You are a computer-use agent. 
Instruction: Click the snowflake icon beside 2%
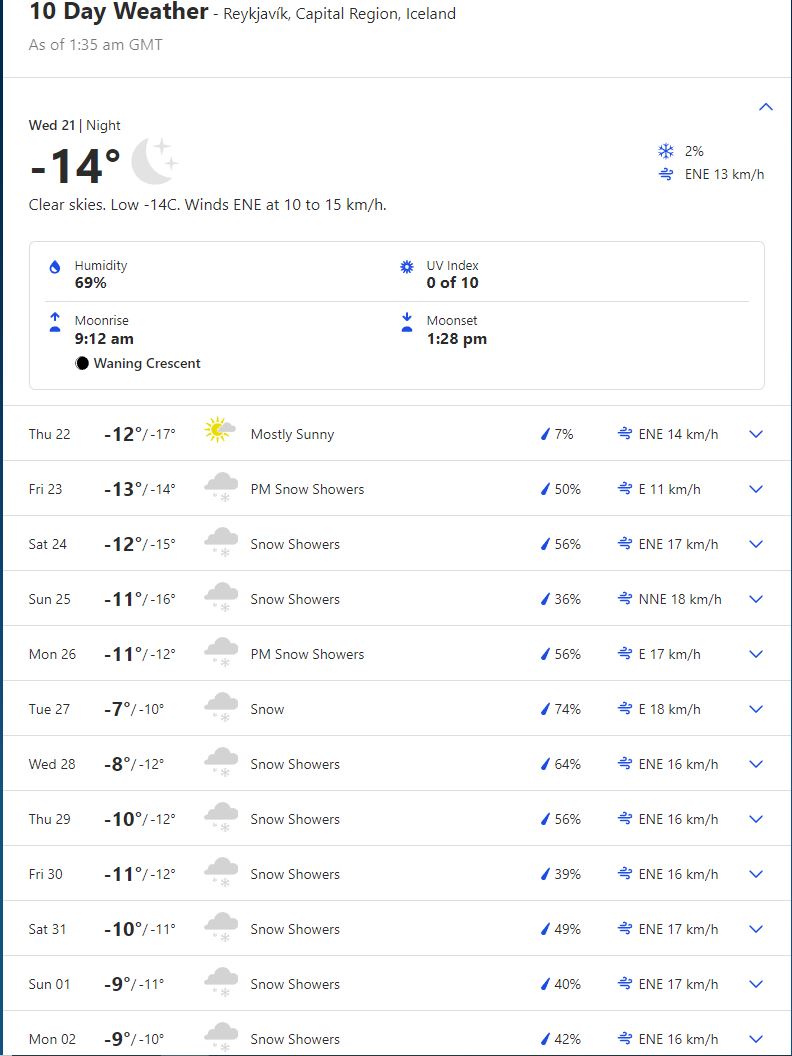(665, 151)
